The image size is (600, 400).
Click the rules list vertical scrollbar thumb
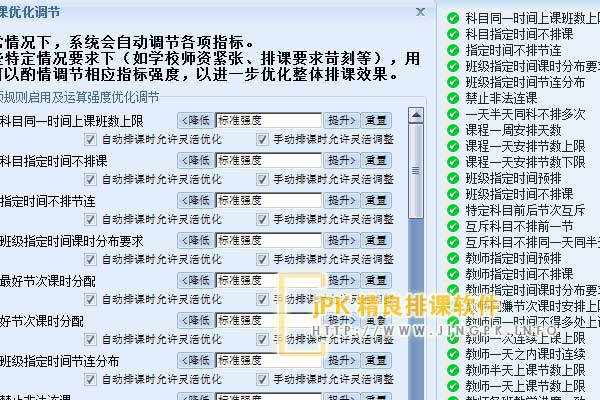tap(416, 170)
